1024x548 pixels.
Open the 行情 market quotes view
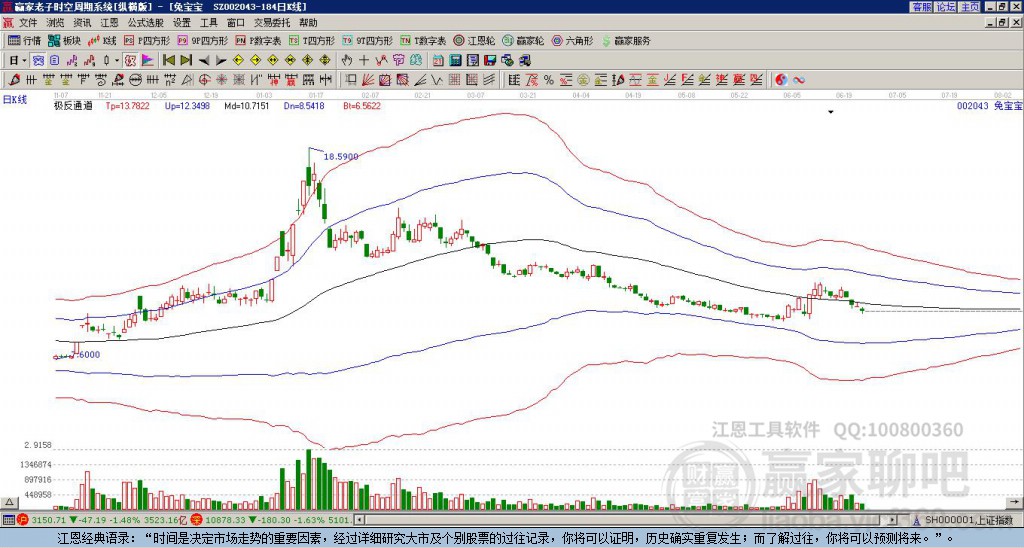(x=24, y=40)
